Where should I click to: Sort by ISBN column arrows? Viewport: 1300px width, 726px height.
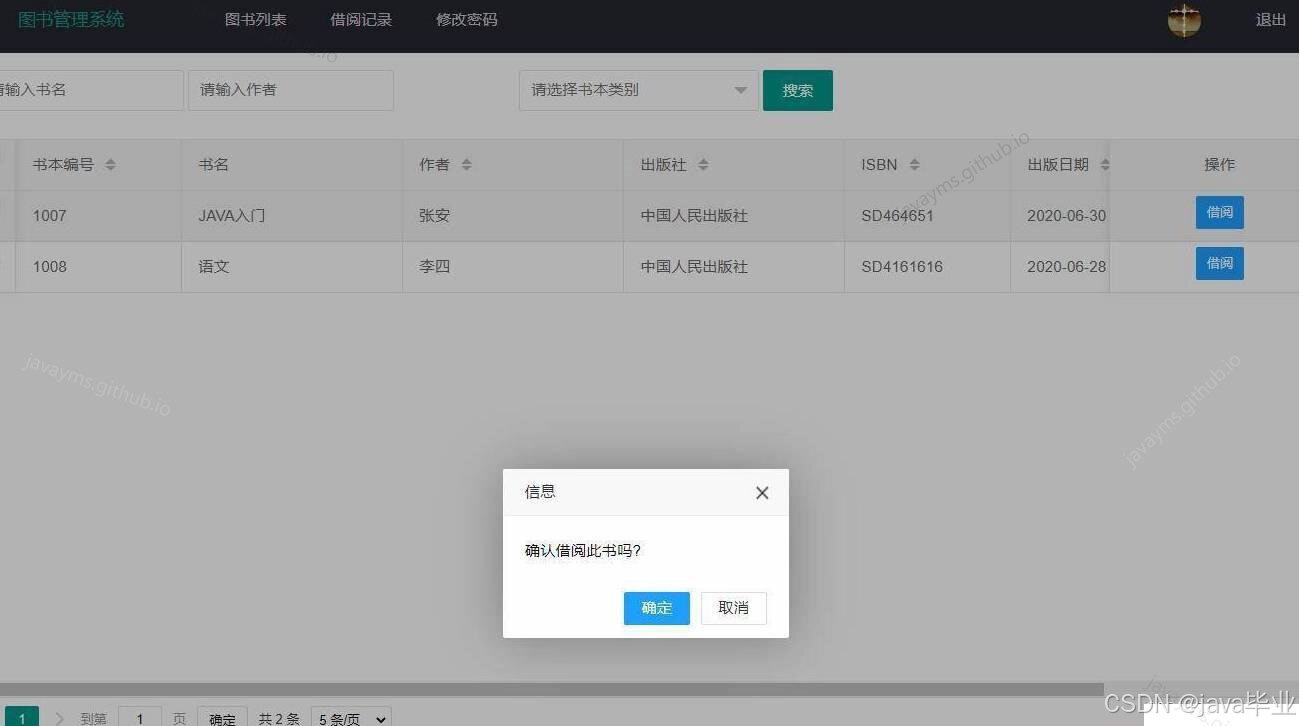click(x=914, y=165)
